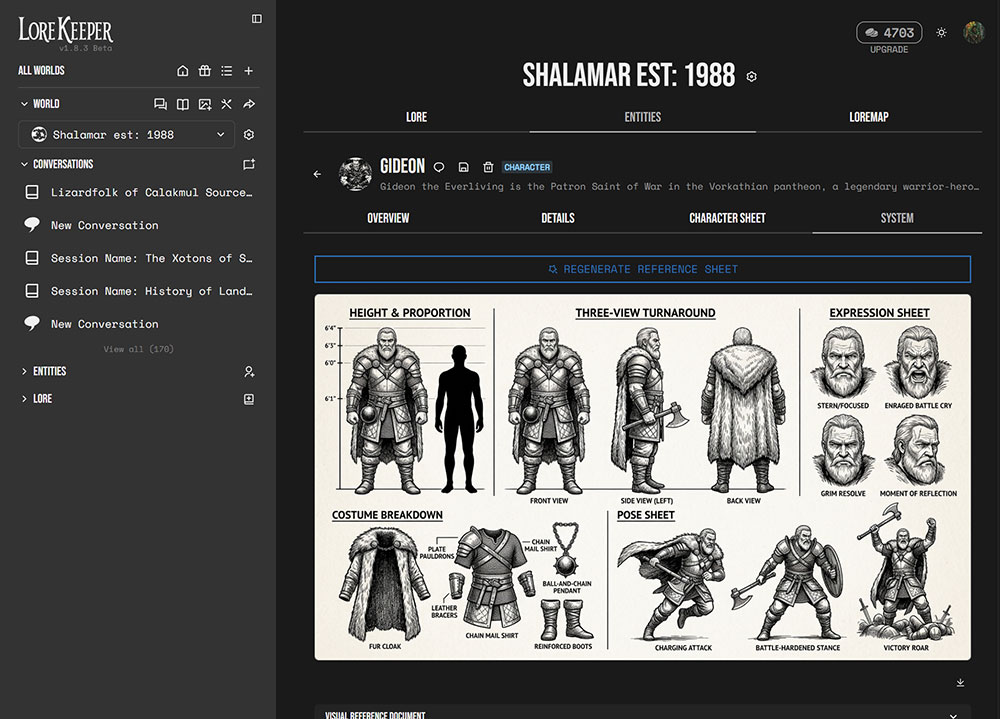Image resolution: width=1000 pixels, height=719 pixels.
Task: Select the list view icon beside Home
Action: point(226,70)
